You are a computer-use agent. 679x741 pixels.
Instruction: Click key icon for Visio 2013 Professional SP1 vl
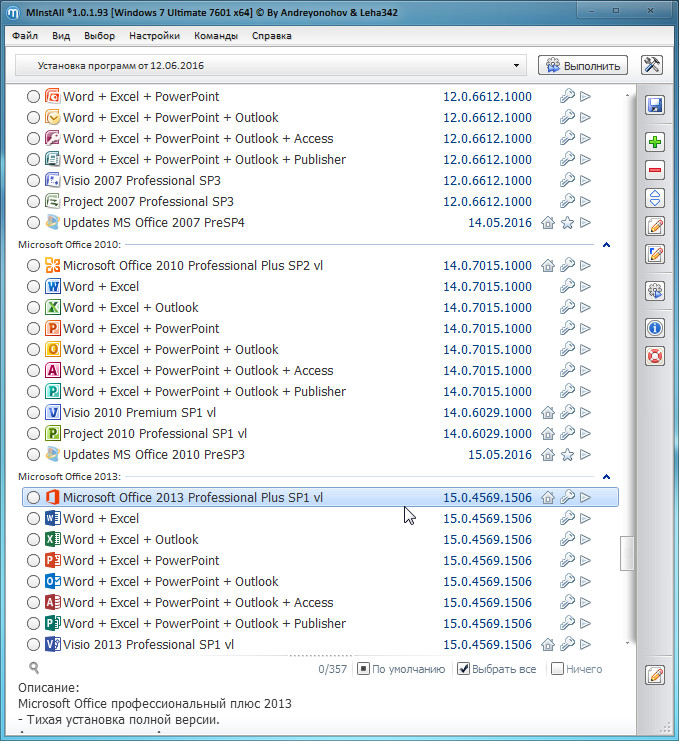coord(567,644)
